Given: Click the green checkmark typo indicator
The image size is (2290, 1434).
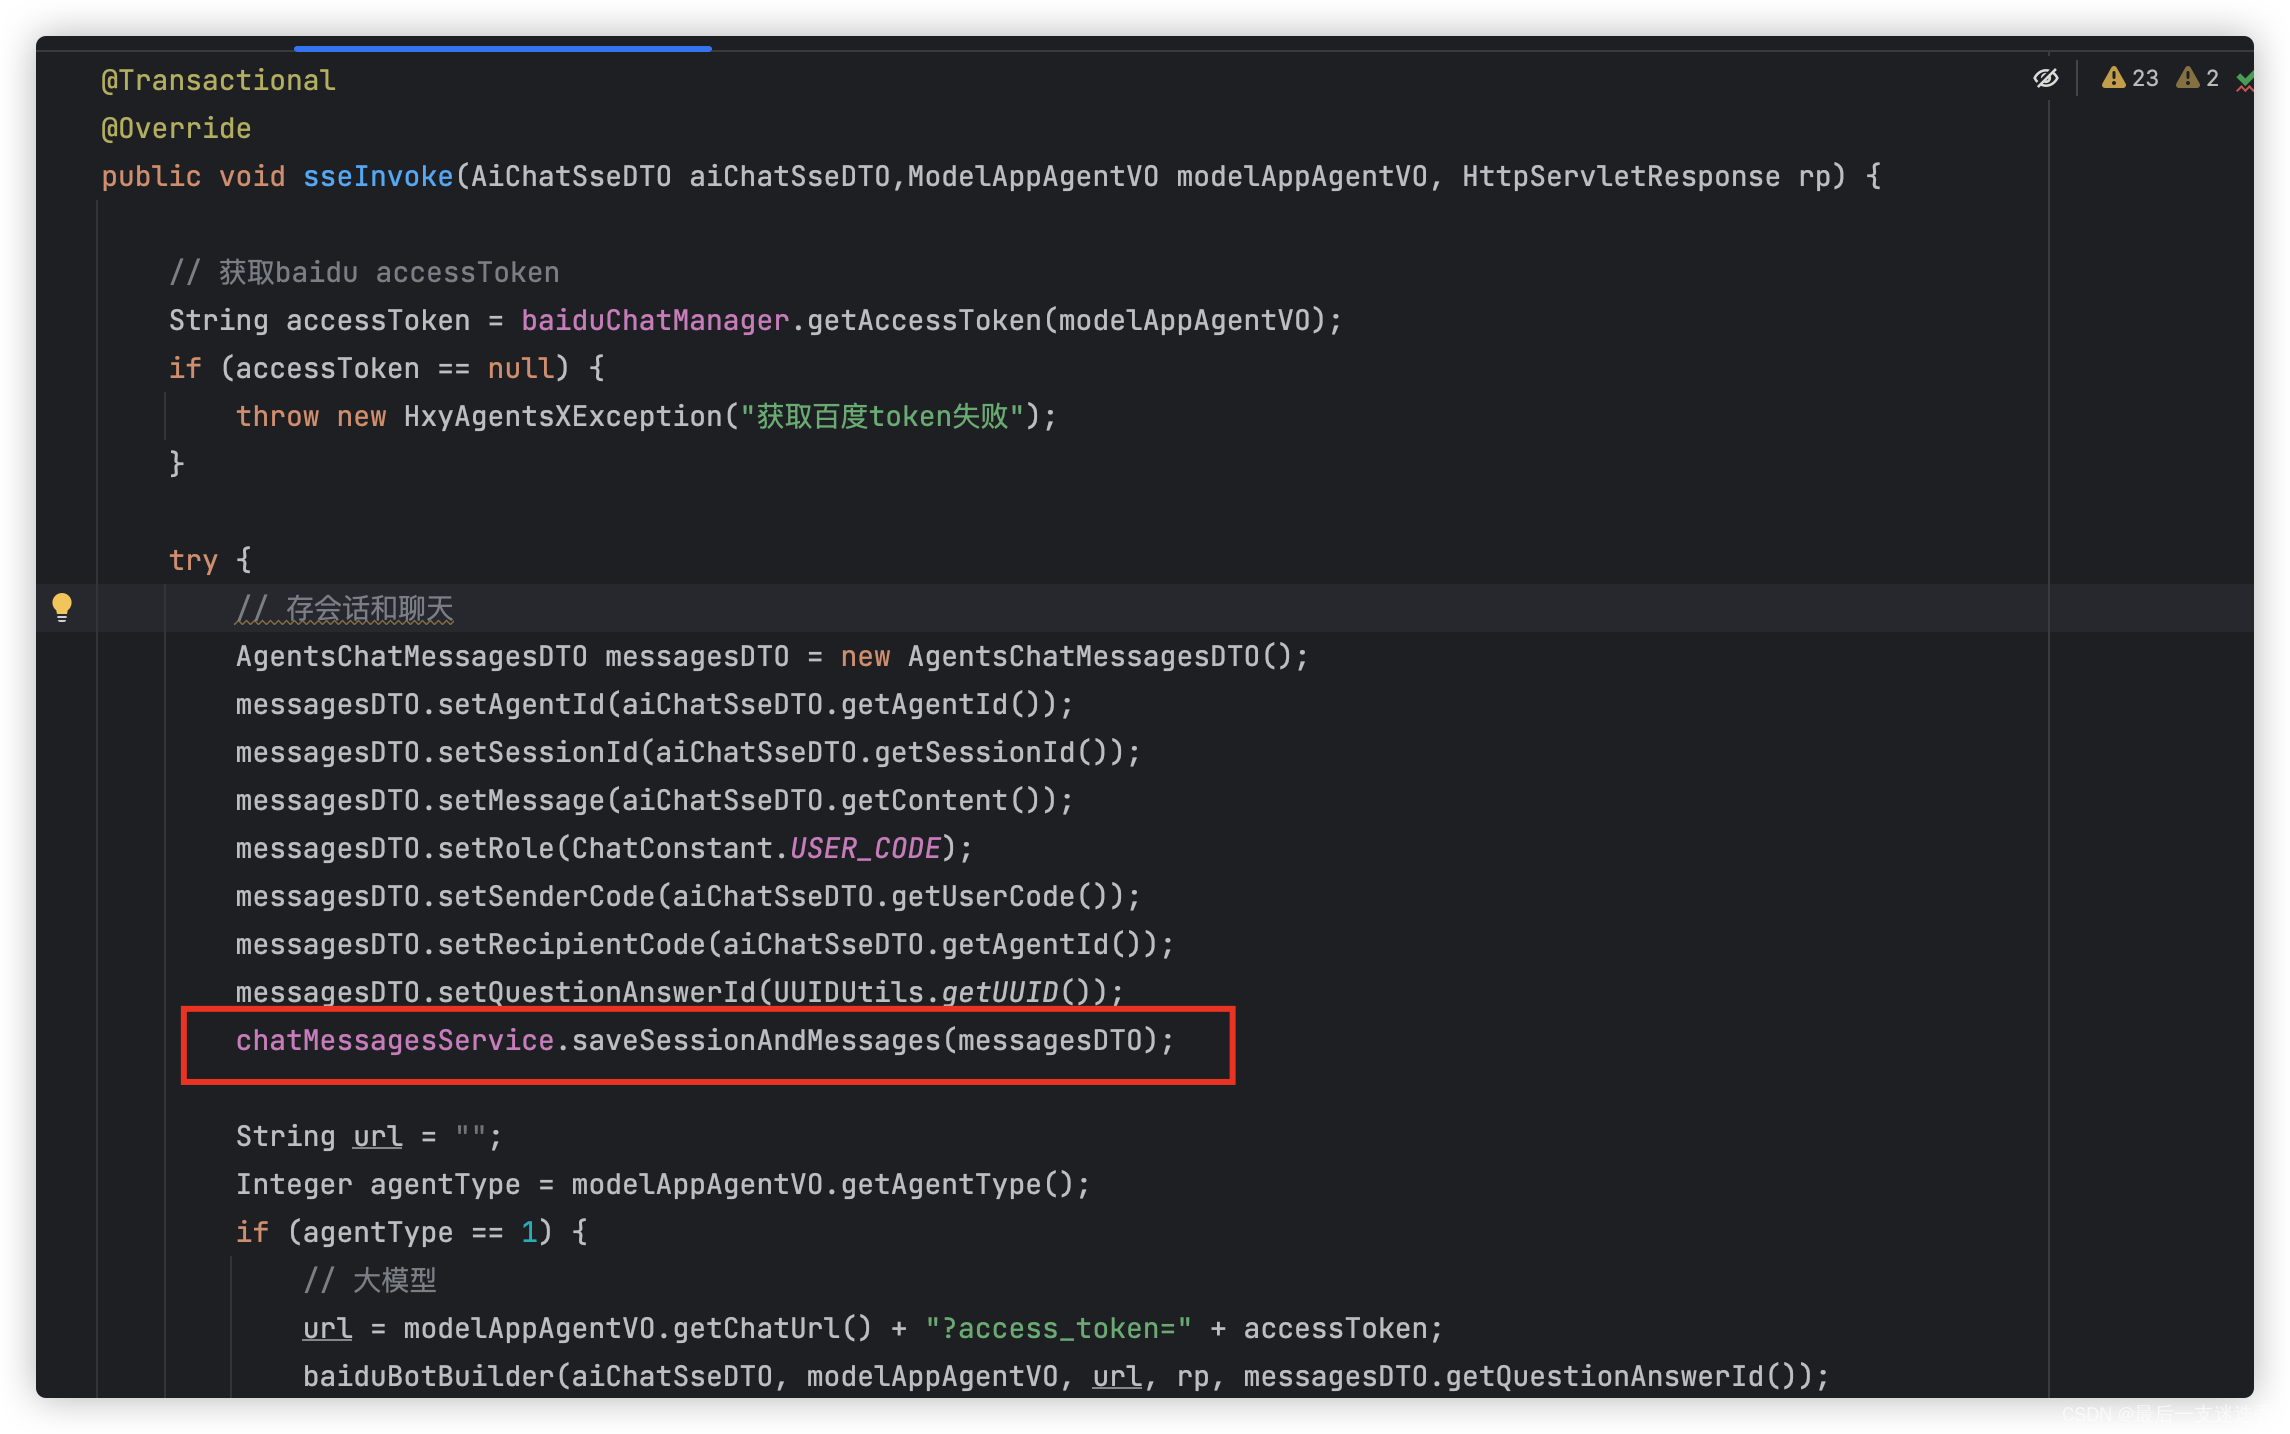Looking at the screenshot, I should 2245,79.
